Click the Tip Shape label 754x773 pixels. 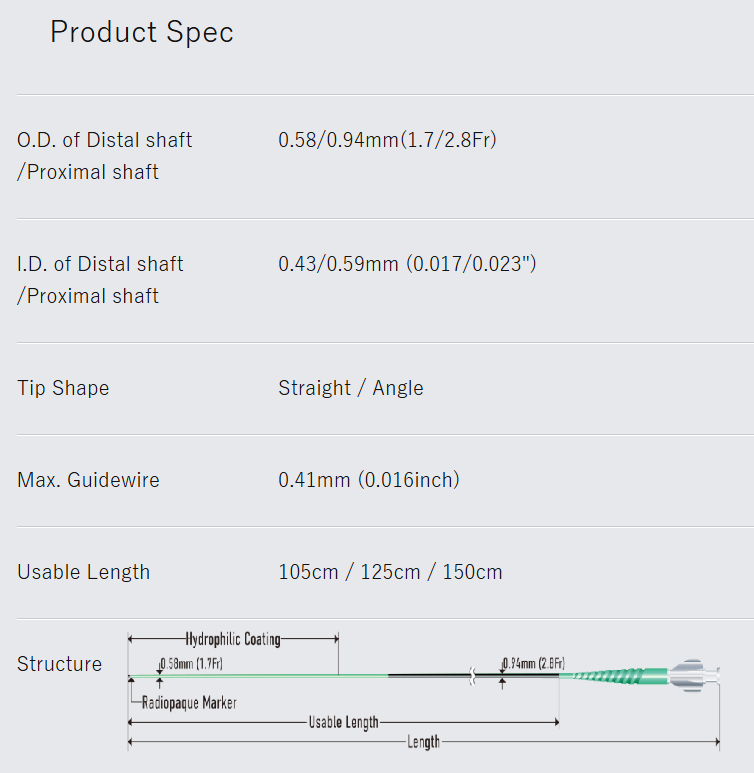click(x=63, y=388)
